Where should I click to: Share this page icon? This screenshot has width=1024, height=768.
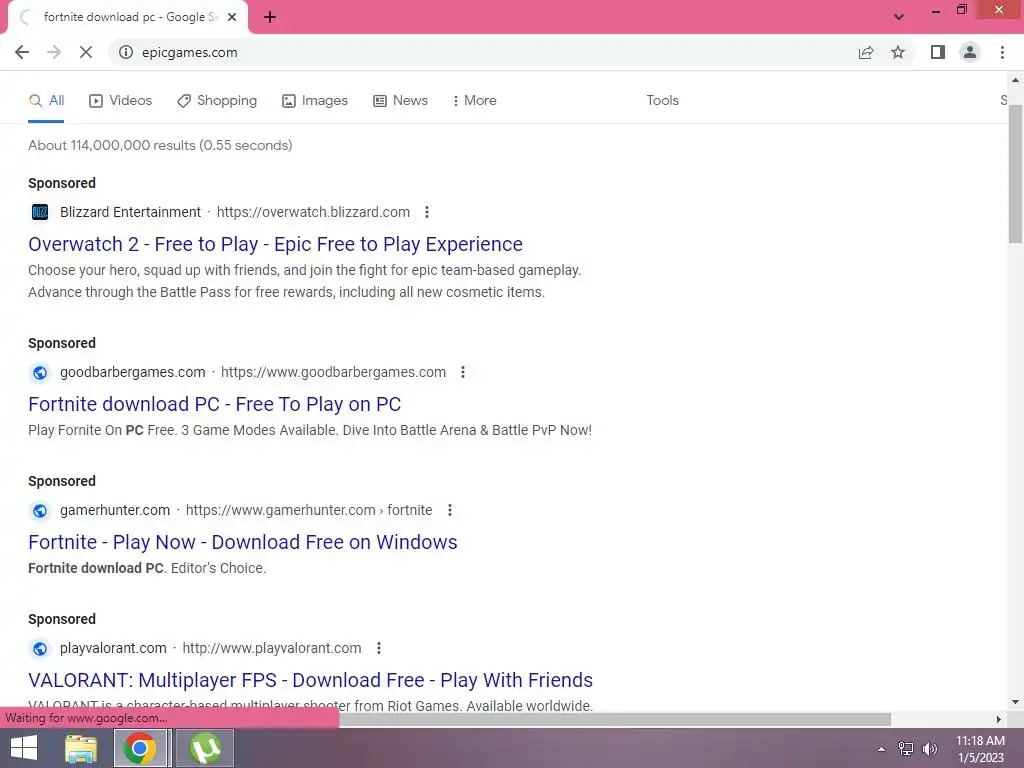[866, 52]
